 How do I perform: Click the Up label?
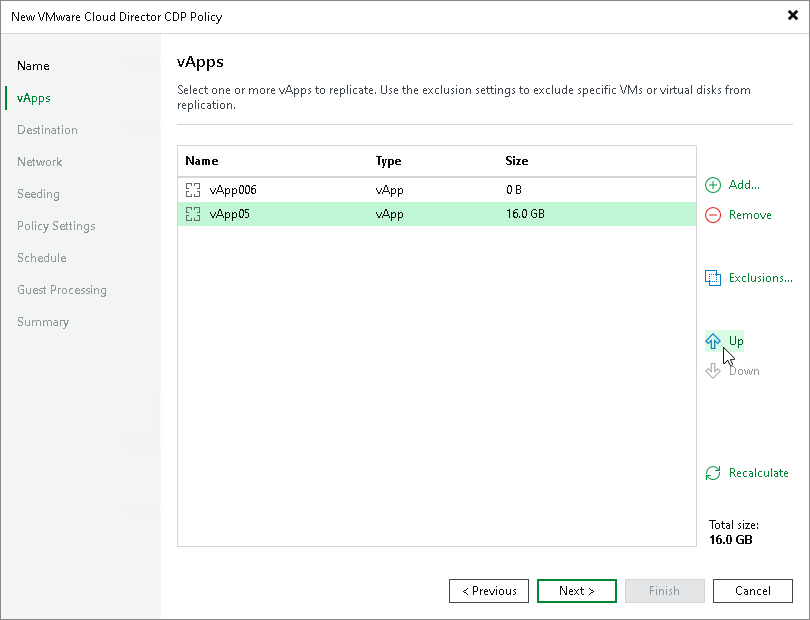pyautogui.click(x=736, y=342)
